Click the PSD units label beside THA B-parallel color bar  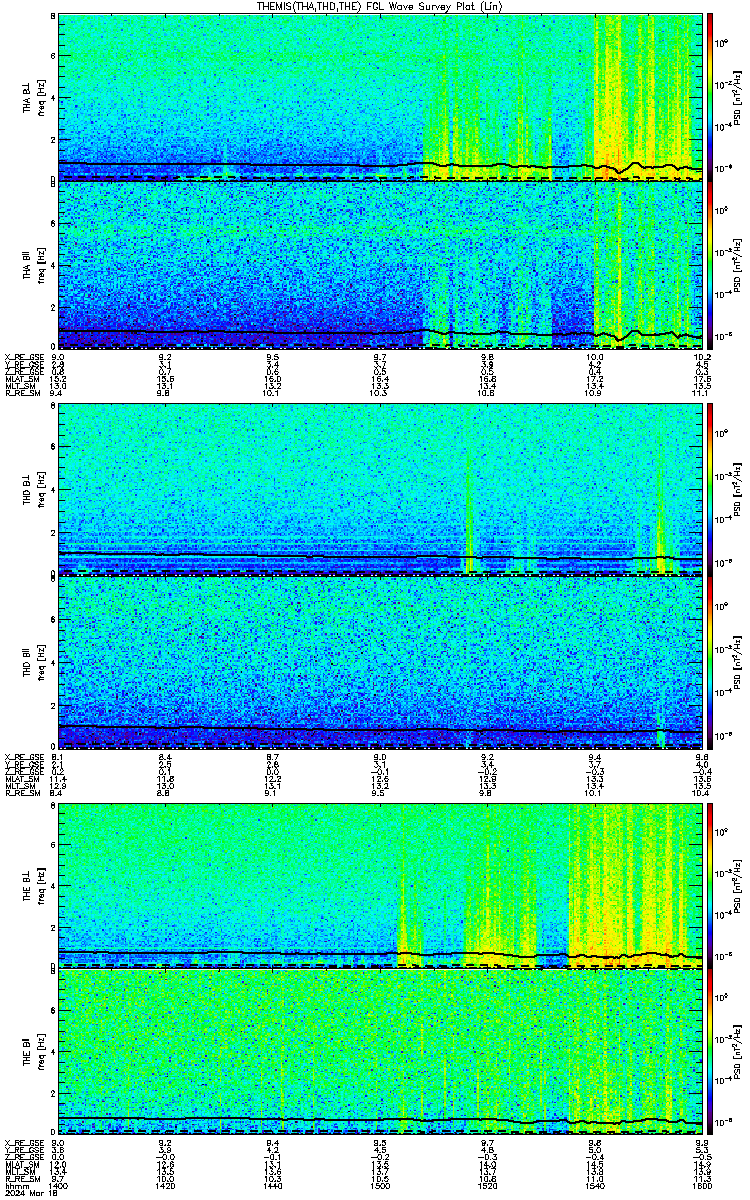click(737, 265)
